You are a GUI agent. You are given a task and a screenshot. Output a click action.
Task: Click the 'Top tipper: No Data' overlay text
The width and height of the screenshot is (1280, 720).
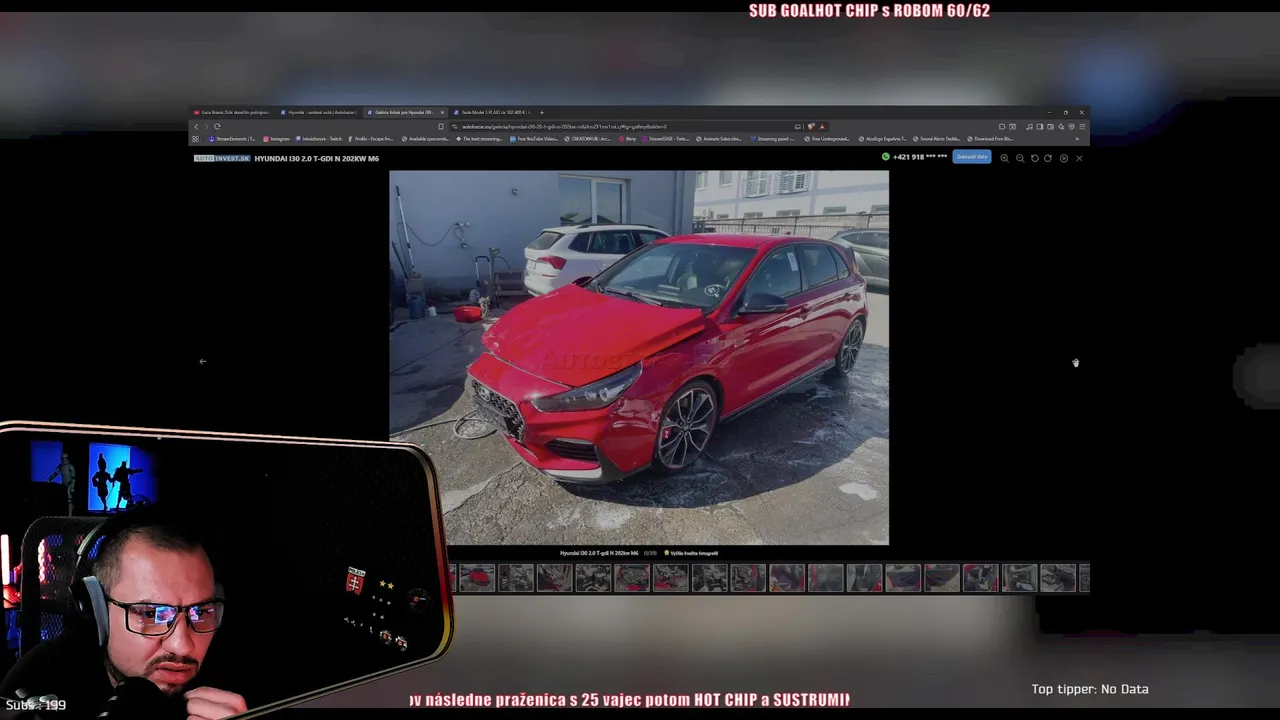[x=1090, y=689]
